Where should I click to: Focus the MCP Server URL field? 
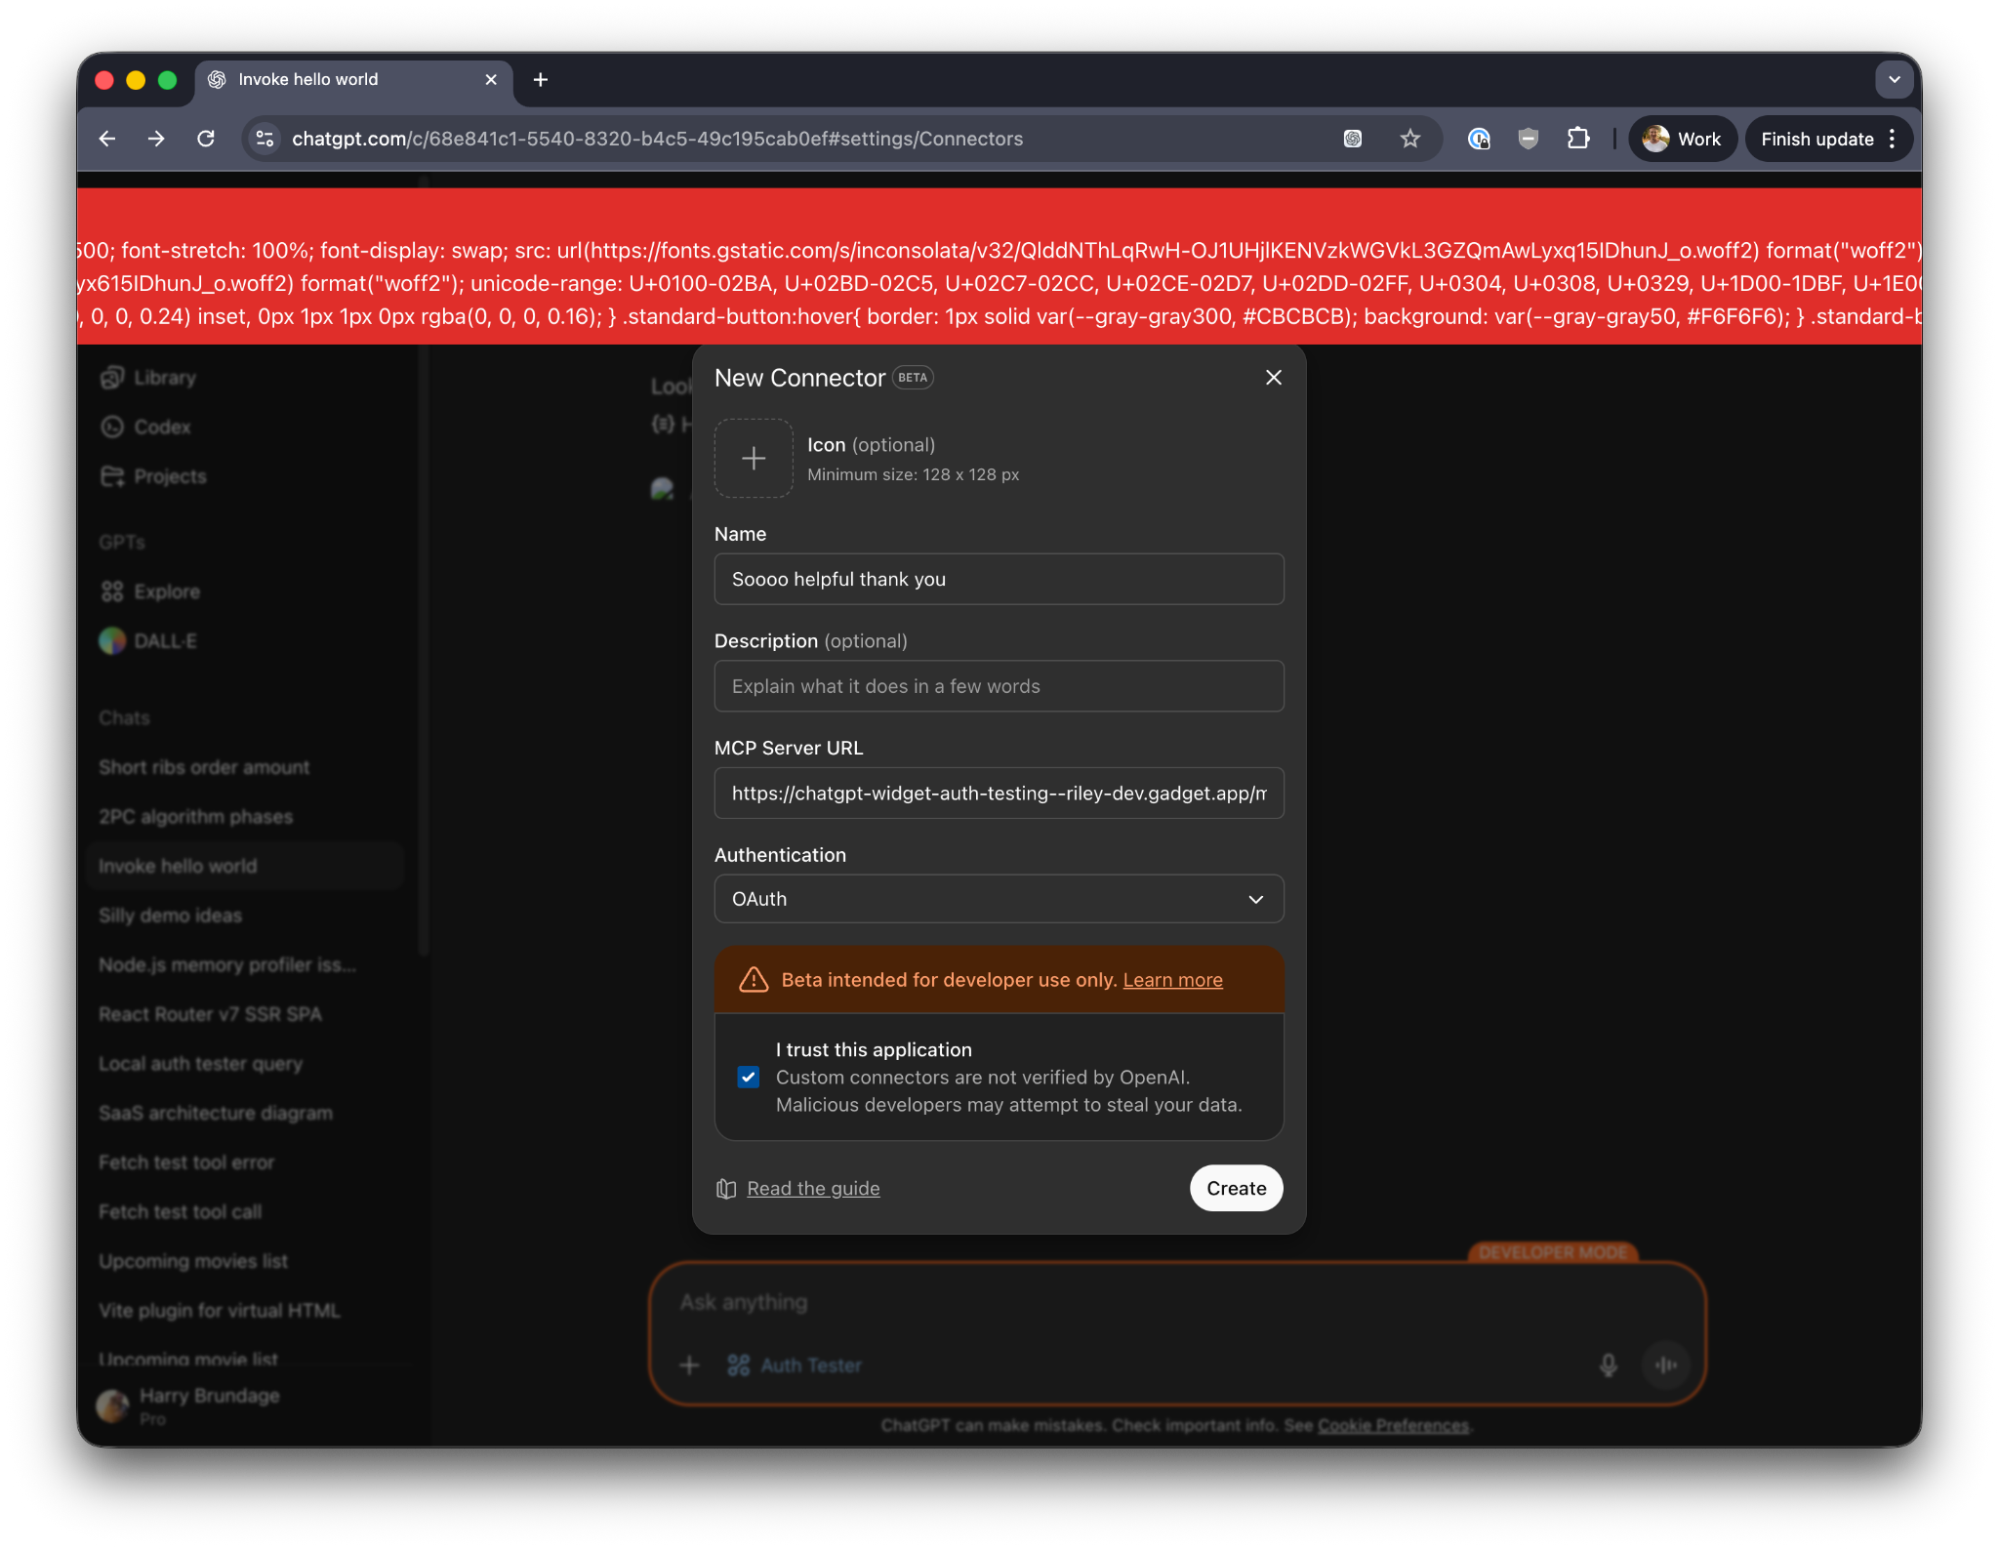998,793
